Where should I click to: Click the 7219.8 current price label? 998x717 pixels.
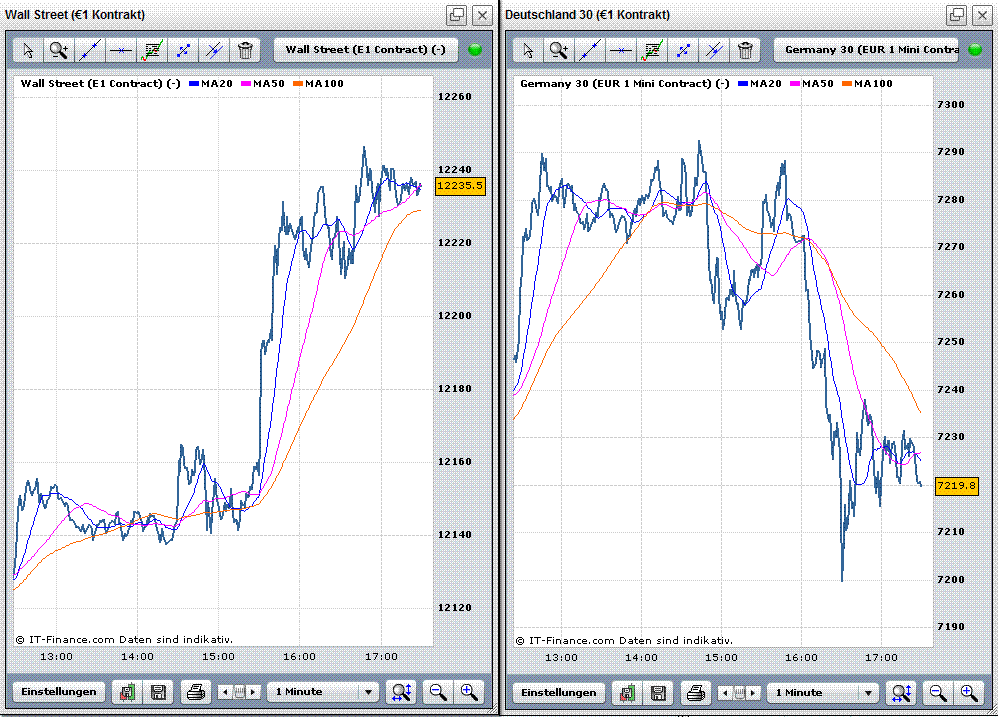click(x=957, y=486)
